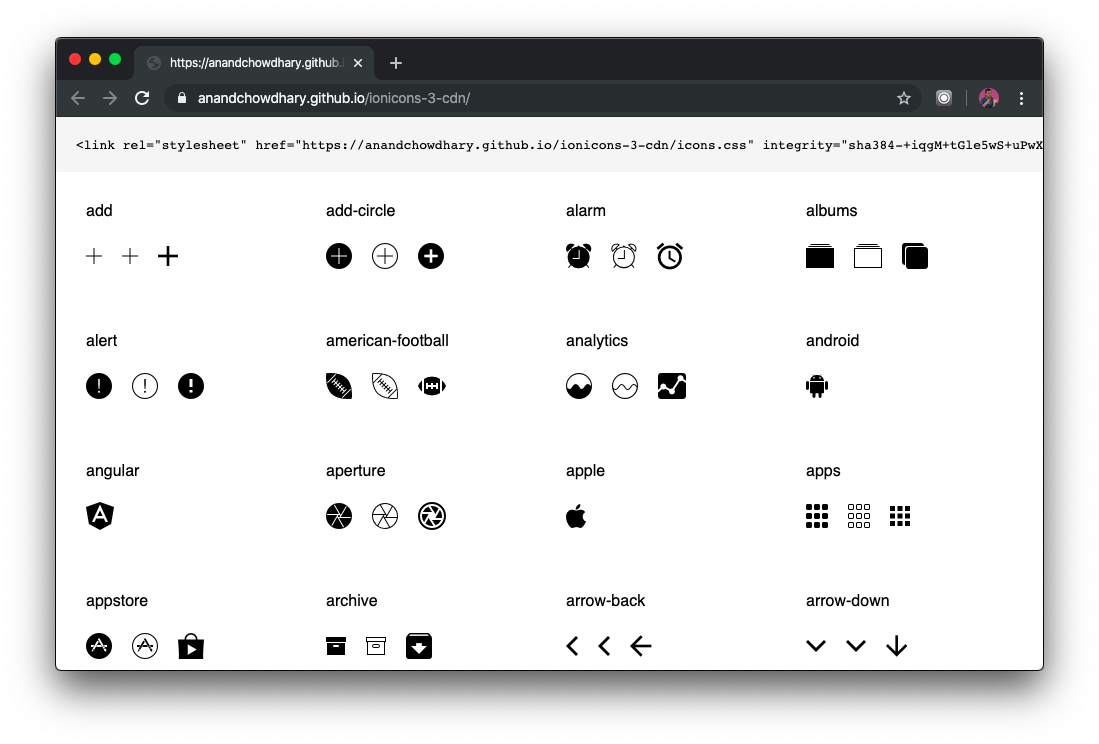Click the outlined american-football icon

click(x=385, y=386)
